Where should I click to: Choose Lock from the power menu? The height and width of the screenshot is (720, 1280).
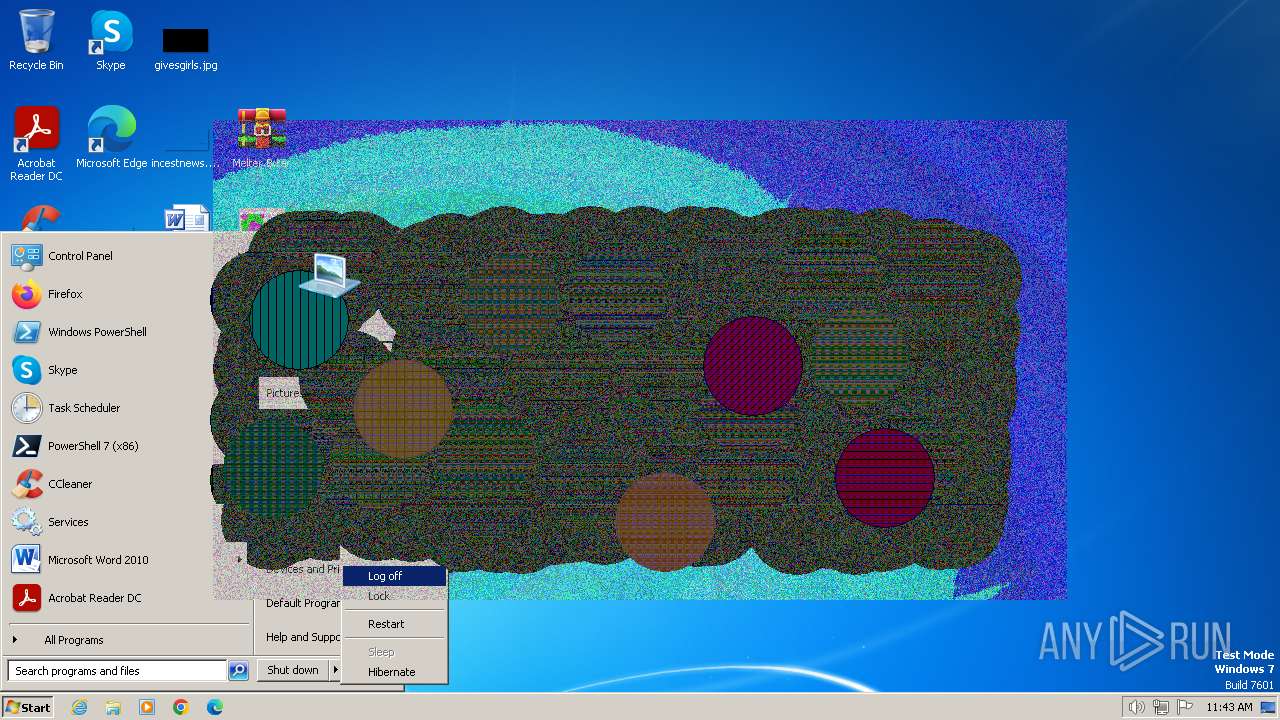[x=394, y=596]
